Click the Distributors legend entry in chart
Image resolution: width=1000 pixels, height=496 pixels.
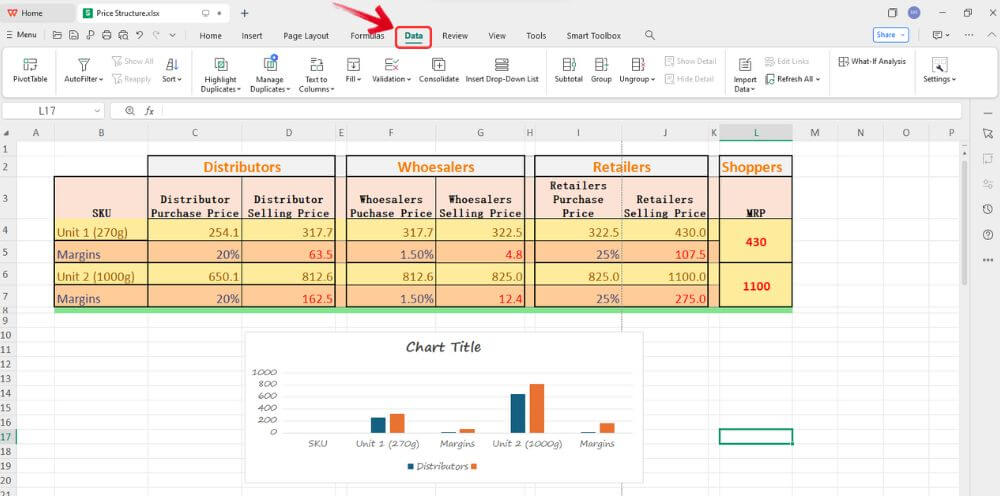[x=438, y=467]
